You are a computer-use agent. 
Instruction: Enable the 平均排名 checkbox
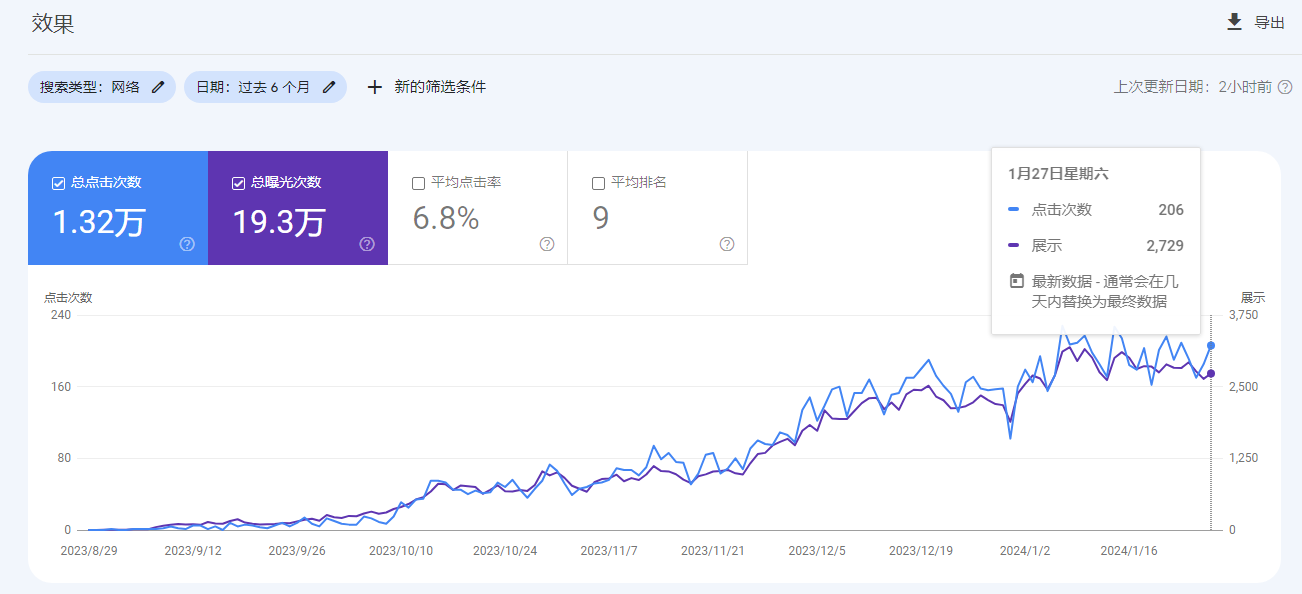pos(598,183)
